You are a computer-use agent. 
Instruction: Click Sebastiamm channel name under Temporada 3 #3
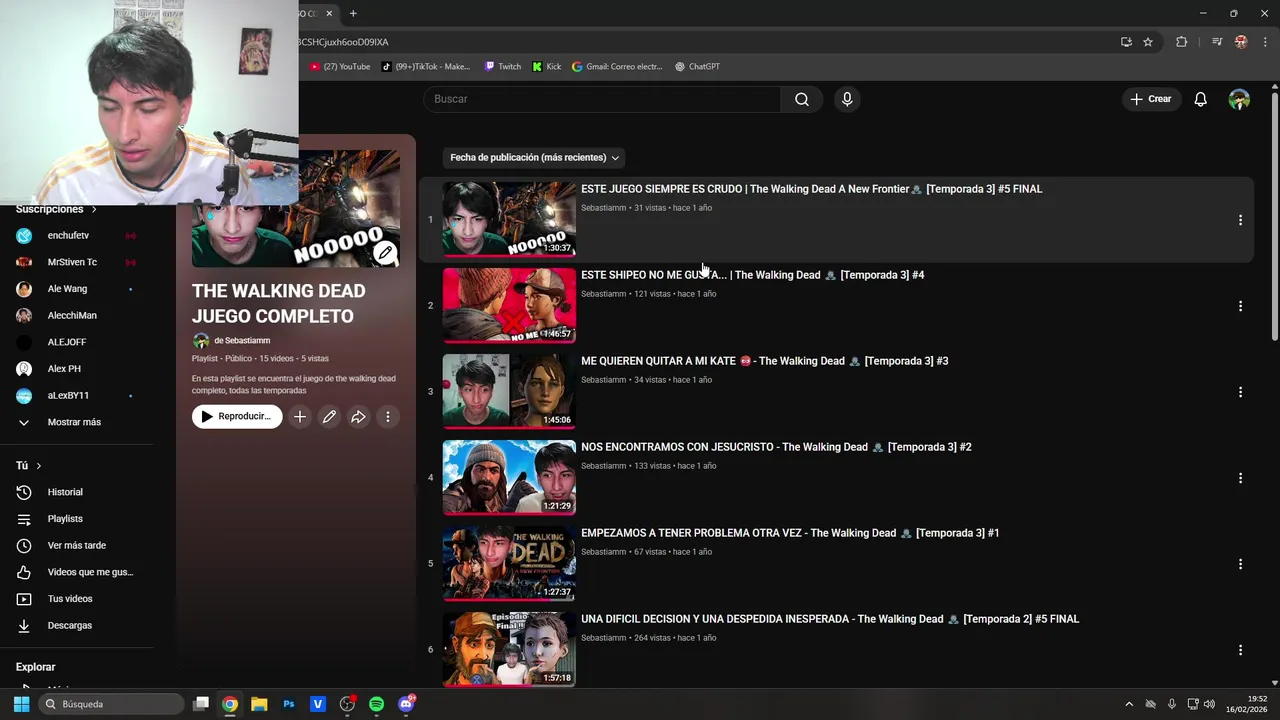coord(603,380)
